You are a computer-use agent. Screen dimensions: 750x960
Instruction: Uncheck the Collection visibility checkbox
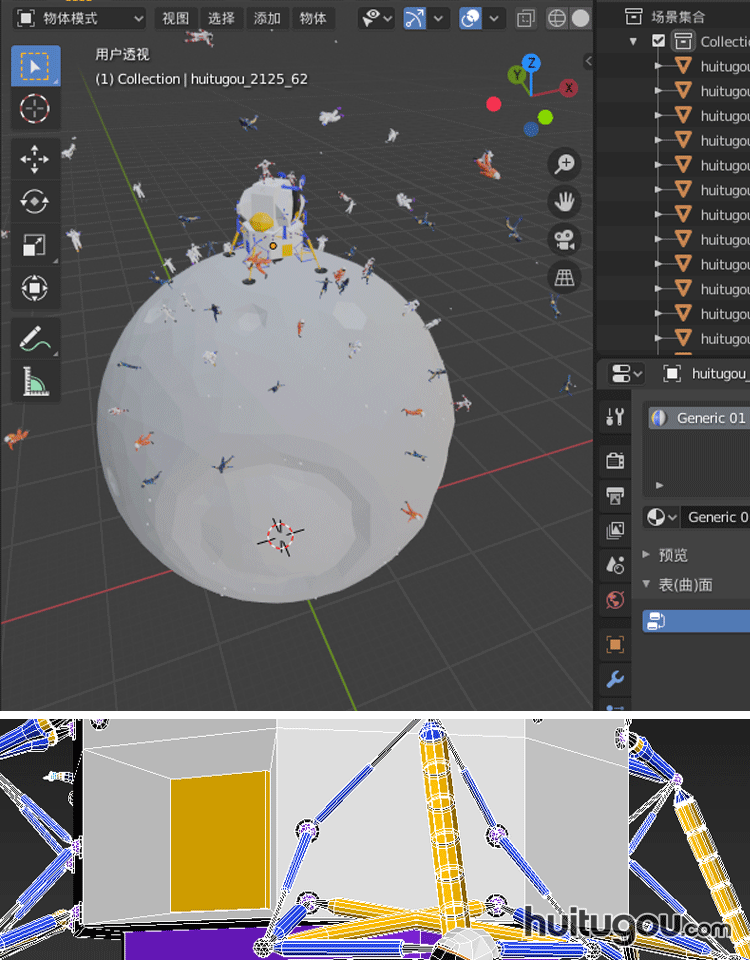pyautogui.click(x=658, y=41)
